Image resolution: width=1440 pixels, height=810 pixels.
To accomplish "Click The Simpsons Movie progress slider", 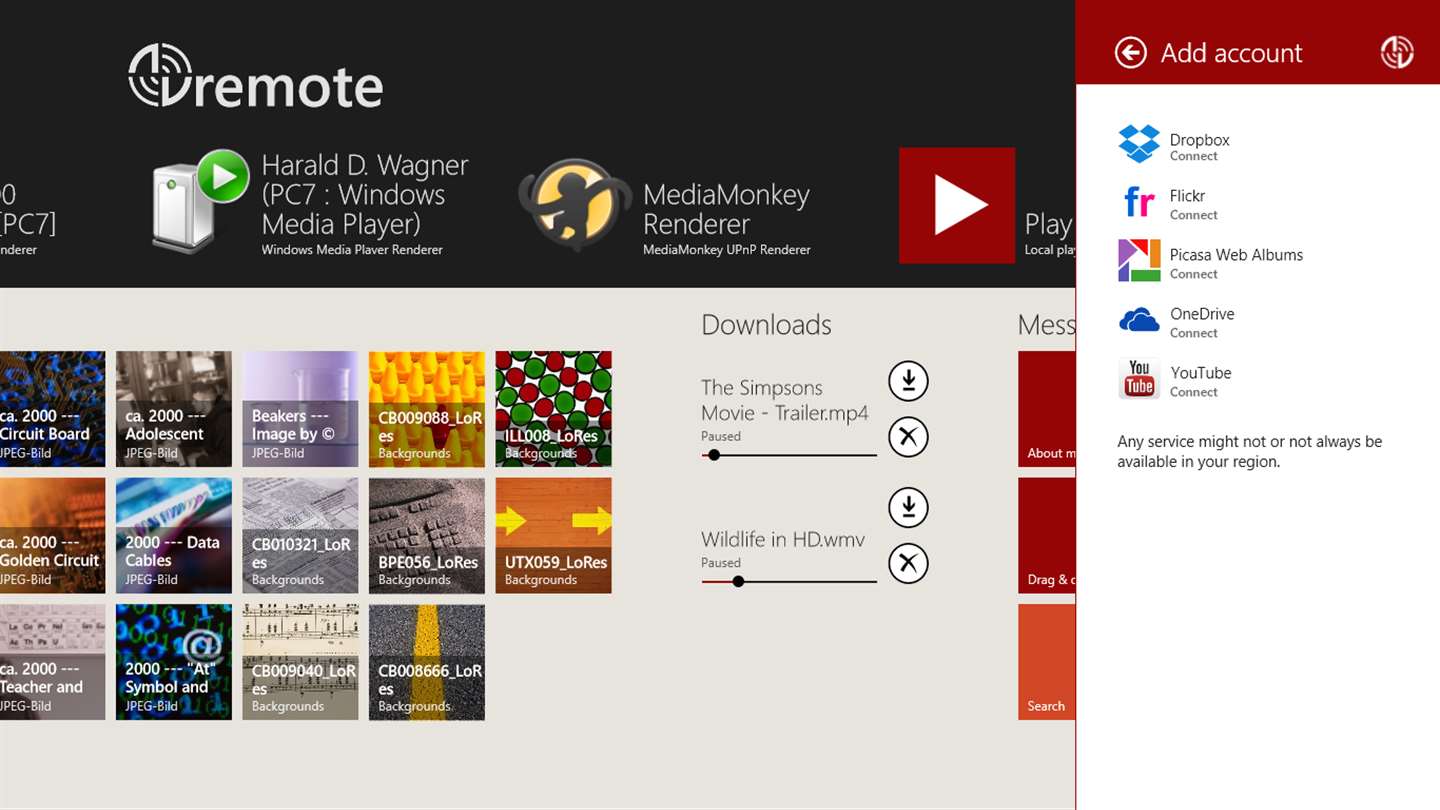I will tap(789, 455).
